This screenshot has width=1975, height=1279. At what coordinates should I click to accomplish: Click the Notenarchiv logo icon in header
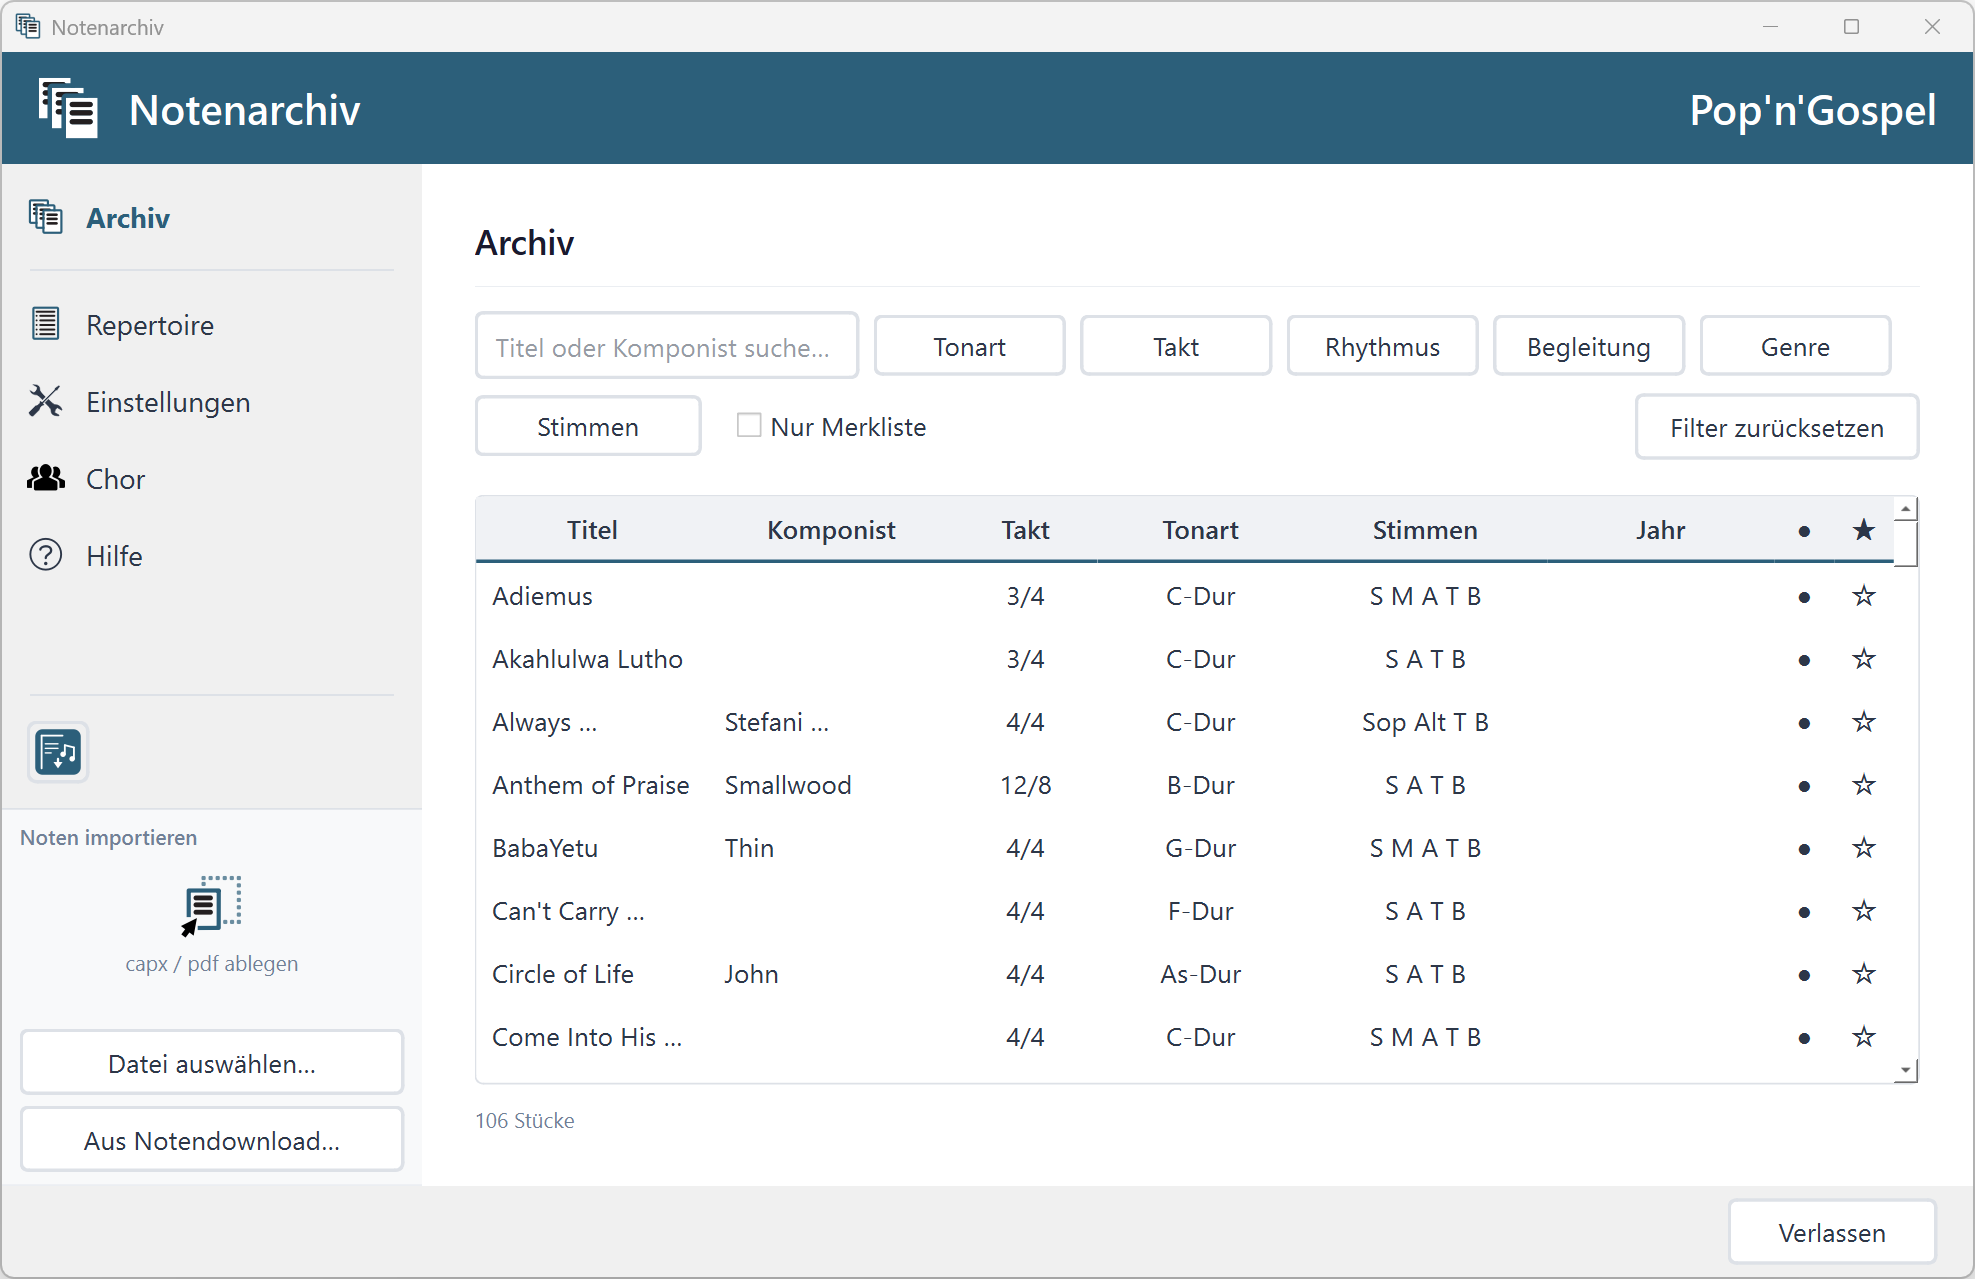point(68,108)
